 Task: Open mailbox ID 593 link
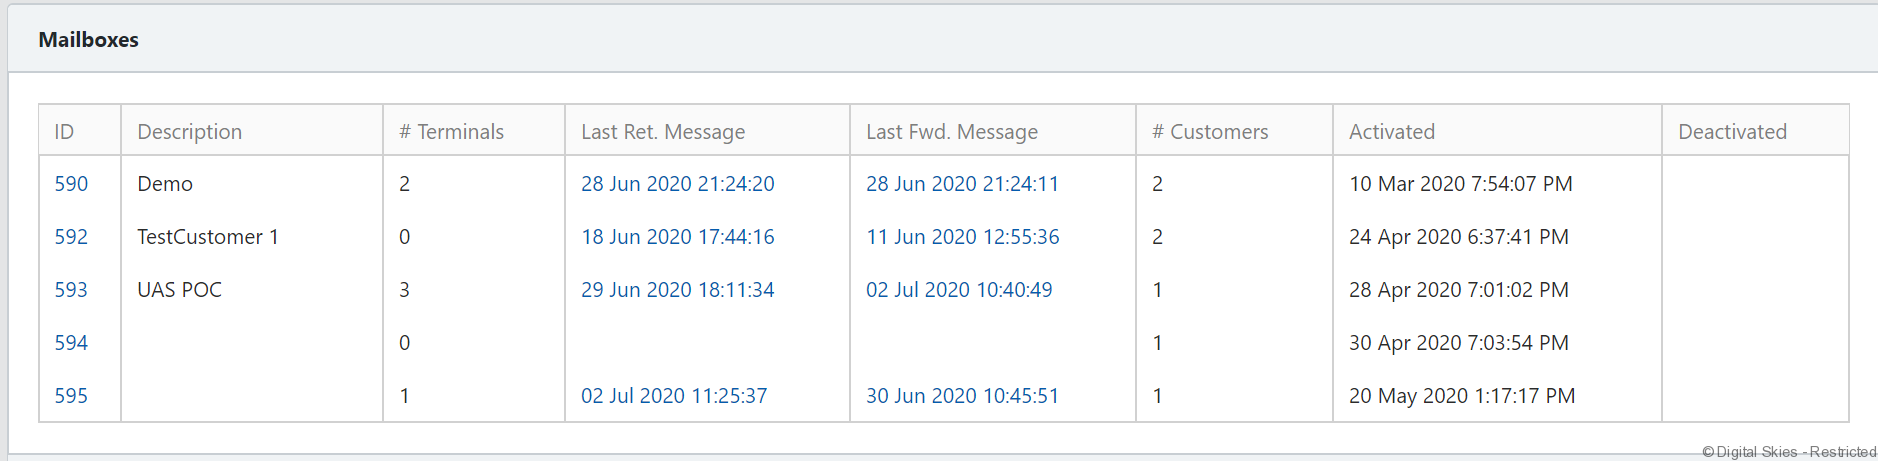tap(71, 290)
